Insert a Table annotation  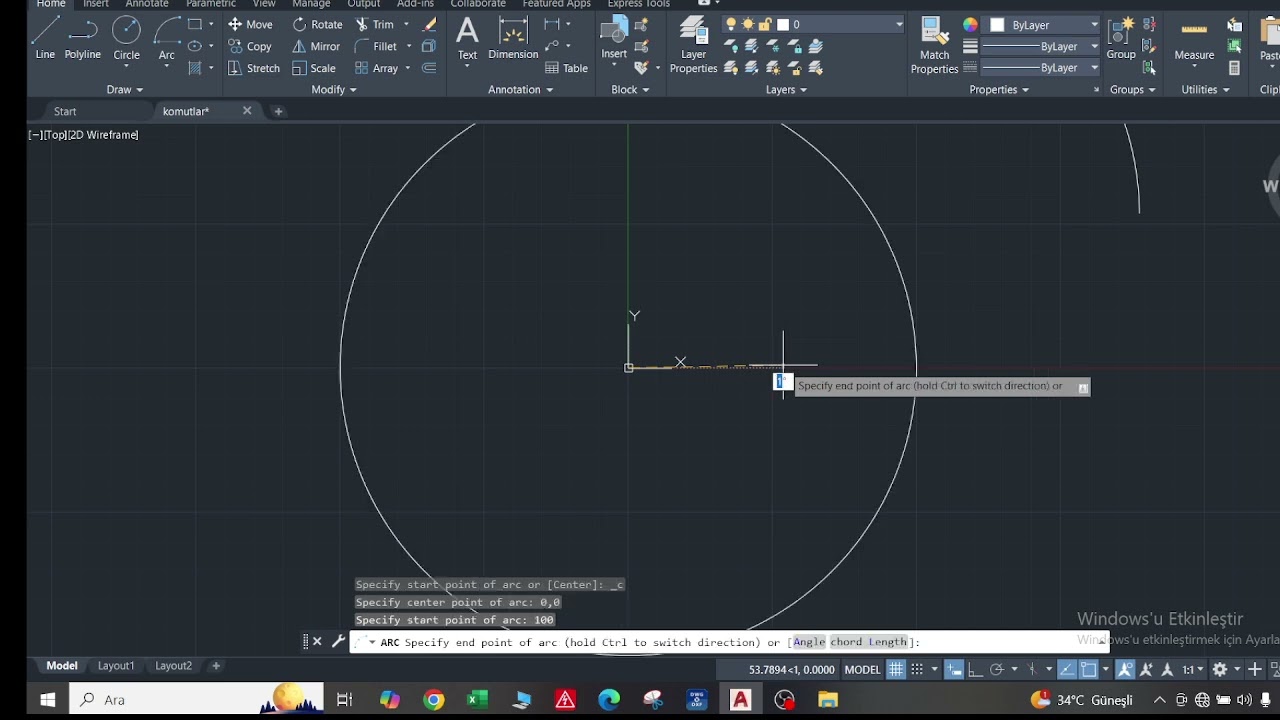(x=566, y=68)
